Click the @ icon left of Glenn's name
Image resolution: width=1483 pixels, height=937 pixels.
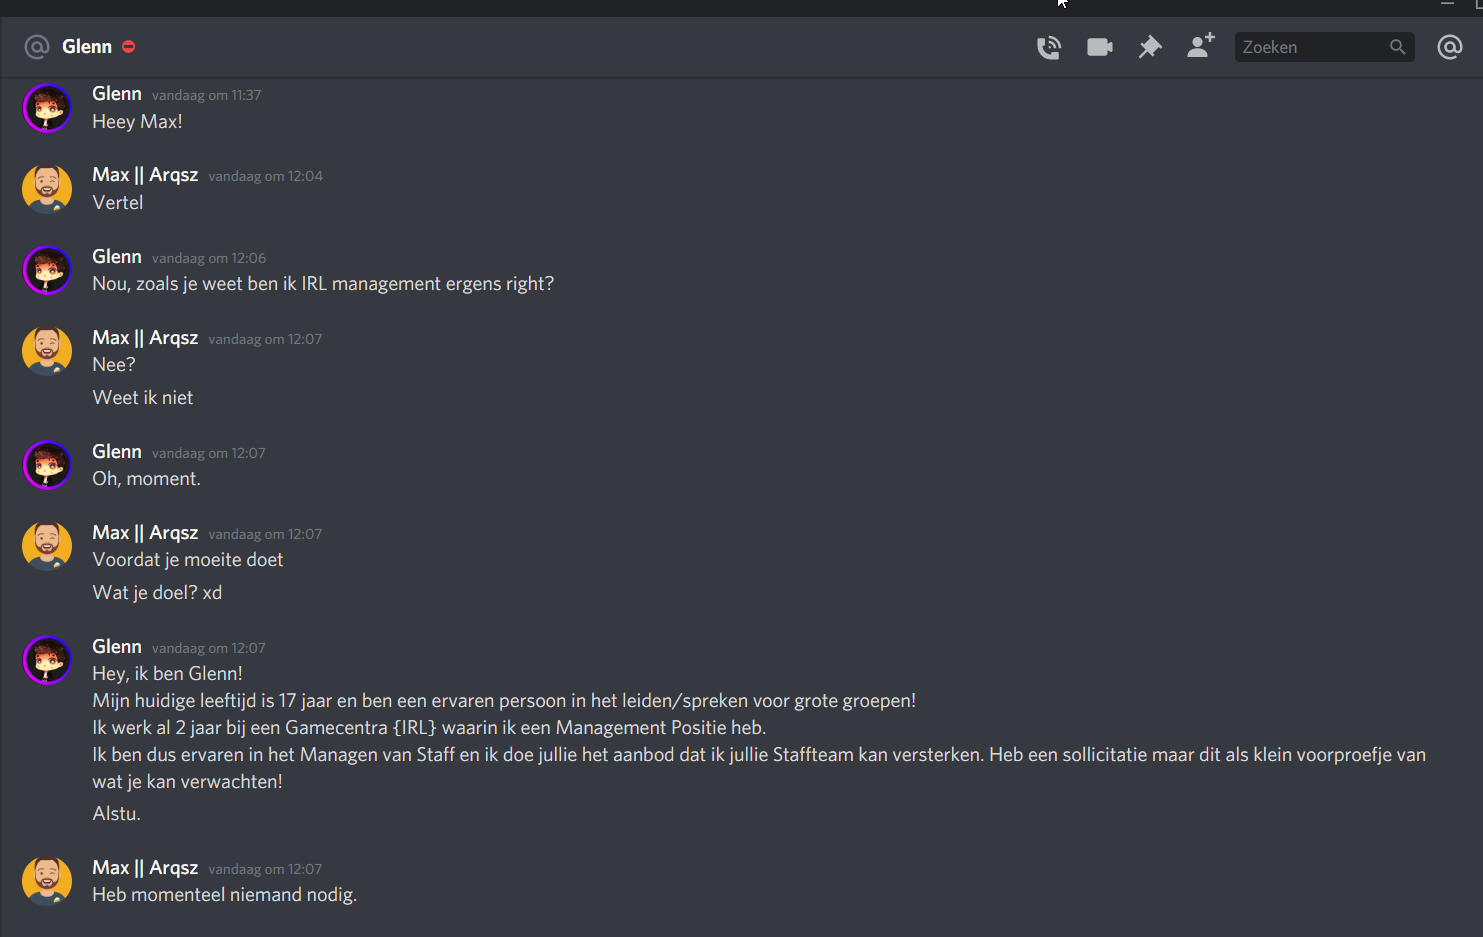pos(37,47)
